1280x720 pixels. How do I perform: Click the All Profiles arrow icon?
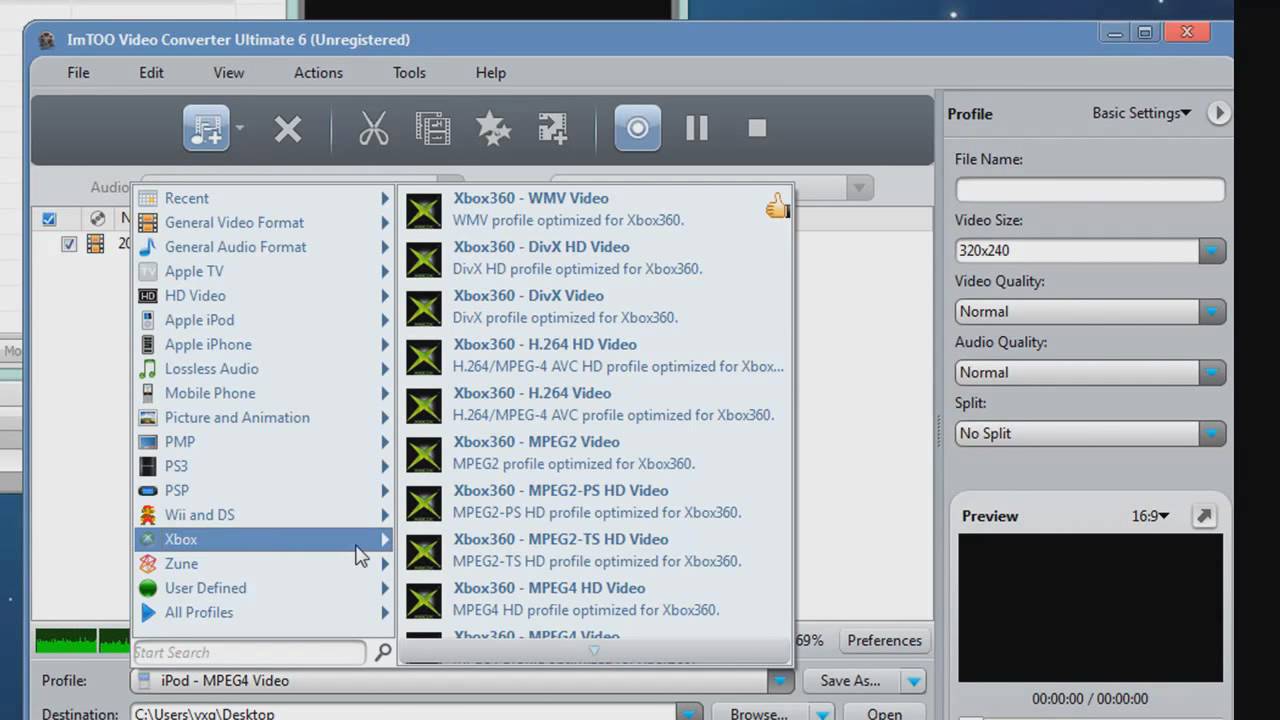148,612
